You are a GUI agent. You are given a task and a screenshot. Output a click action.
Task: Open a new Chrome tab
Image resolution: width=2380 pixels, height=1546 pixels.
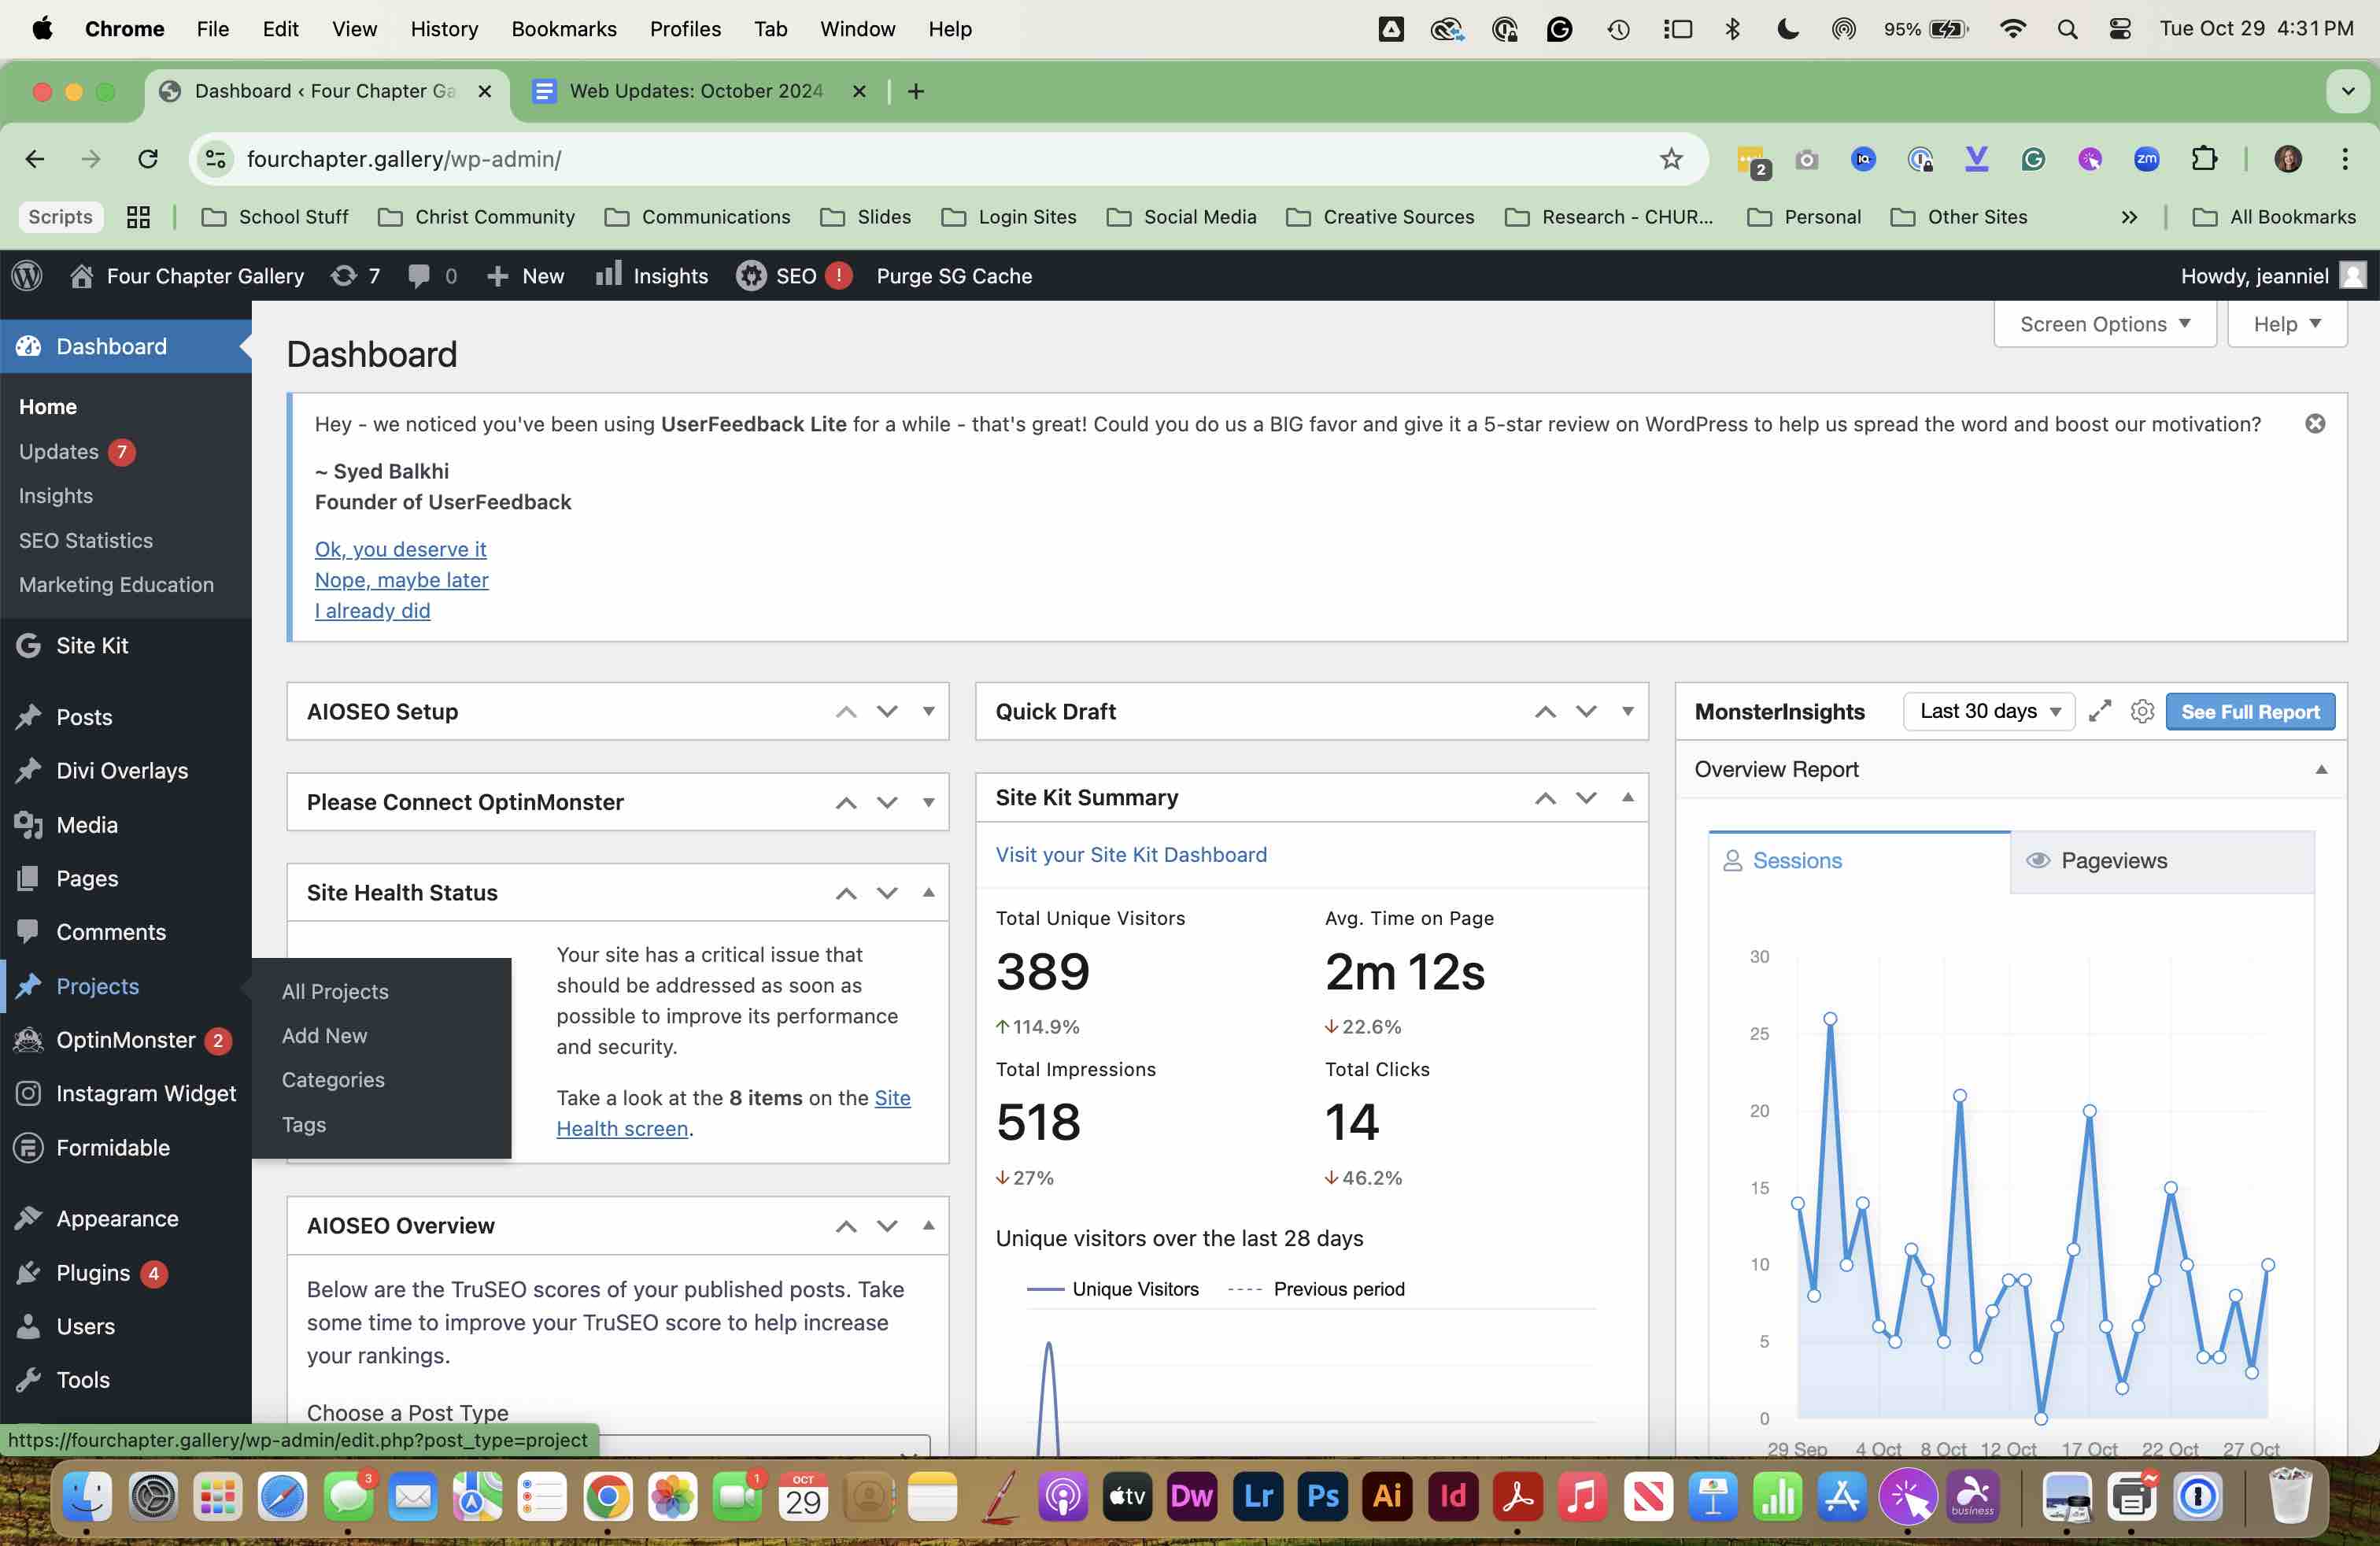coord(915,91)
